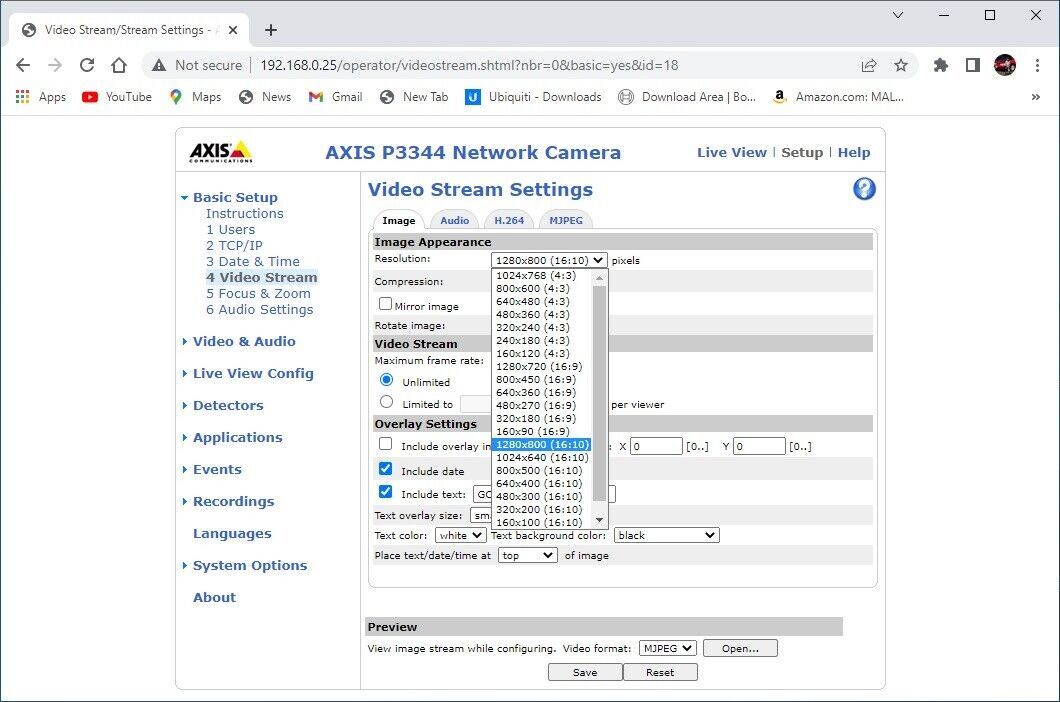Screen dimensions: 1060x702
Task: Click the browser address bar URL
Action: (469, 65)
